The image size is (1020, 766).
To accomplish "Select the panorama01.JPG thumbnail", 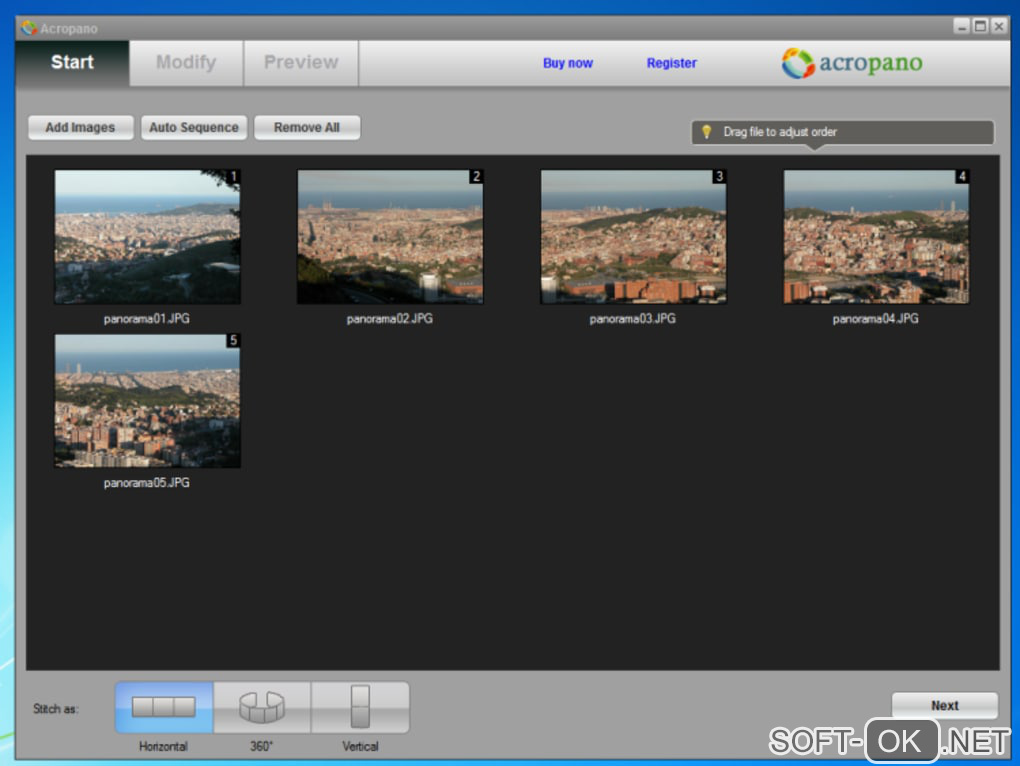I will click(x=148, y=237).
